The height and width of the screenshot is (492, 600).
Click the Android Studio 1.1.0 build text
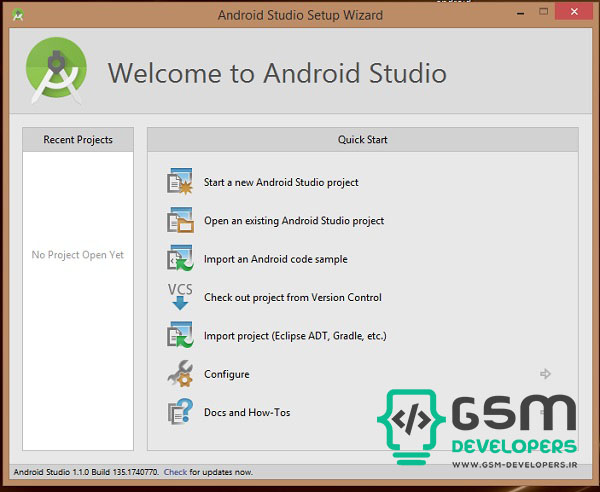(x=86, y=472)
